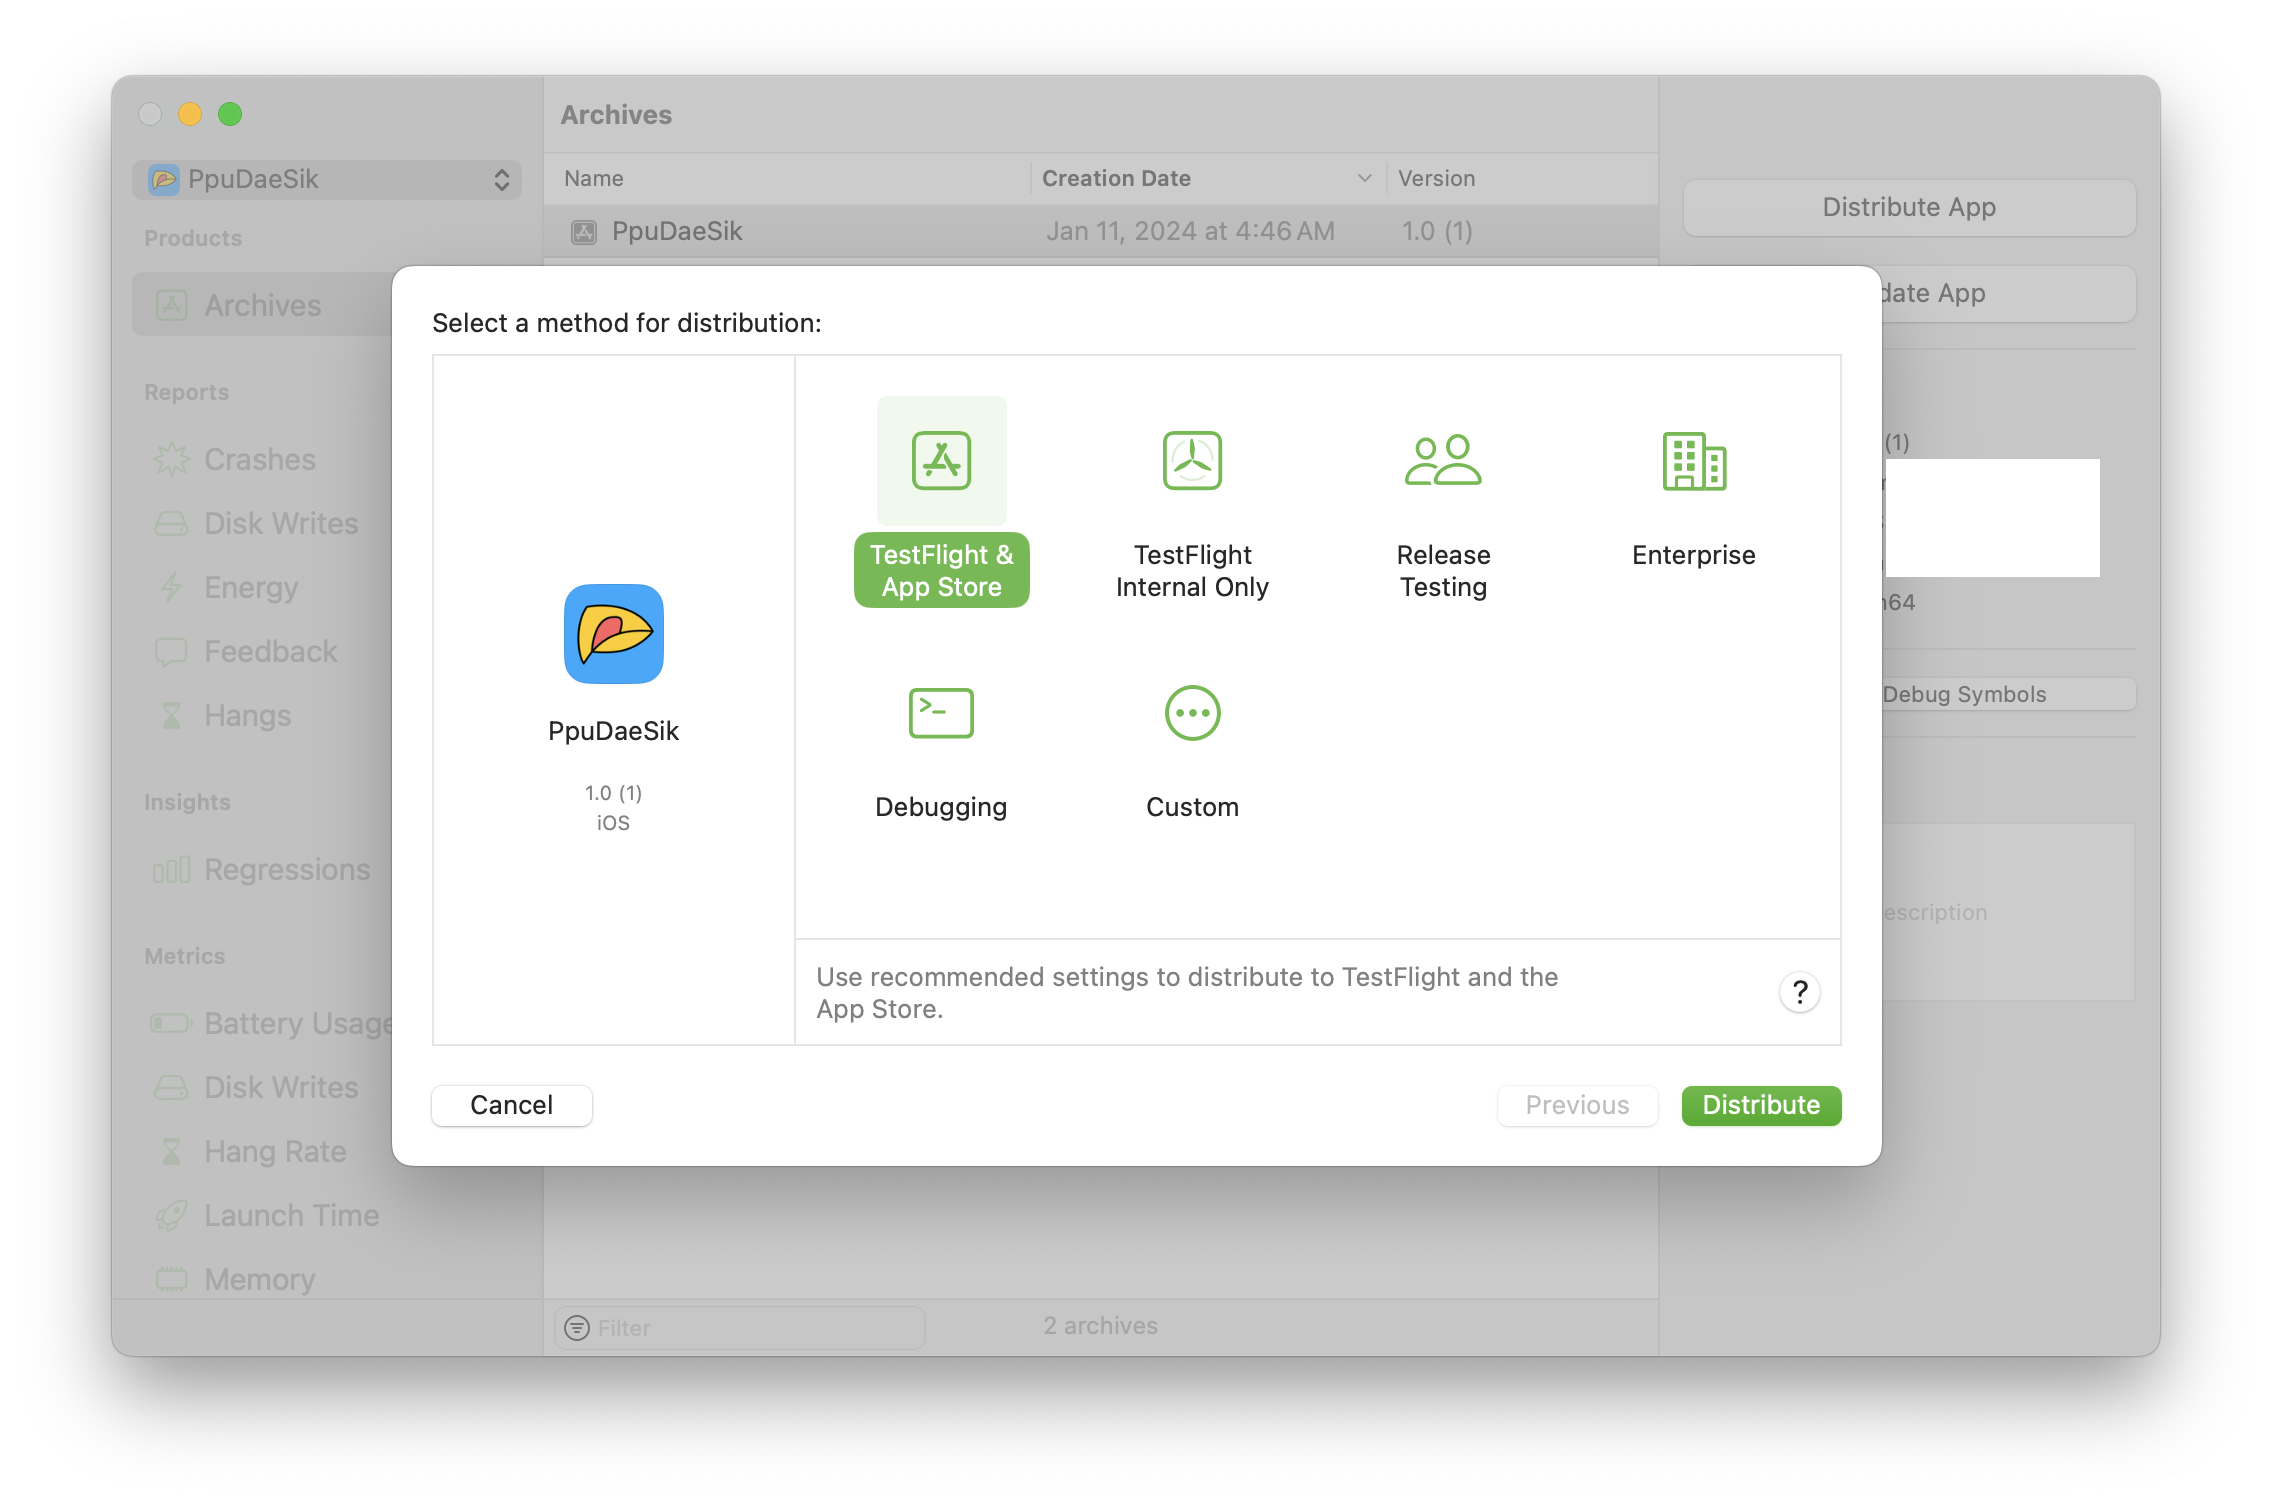Choose the TestFlight Internal Only icon
This screenshot has height=1504, width=2272.
tap(1192, 461)
